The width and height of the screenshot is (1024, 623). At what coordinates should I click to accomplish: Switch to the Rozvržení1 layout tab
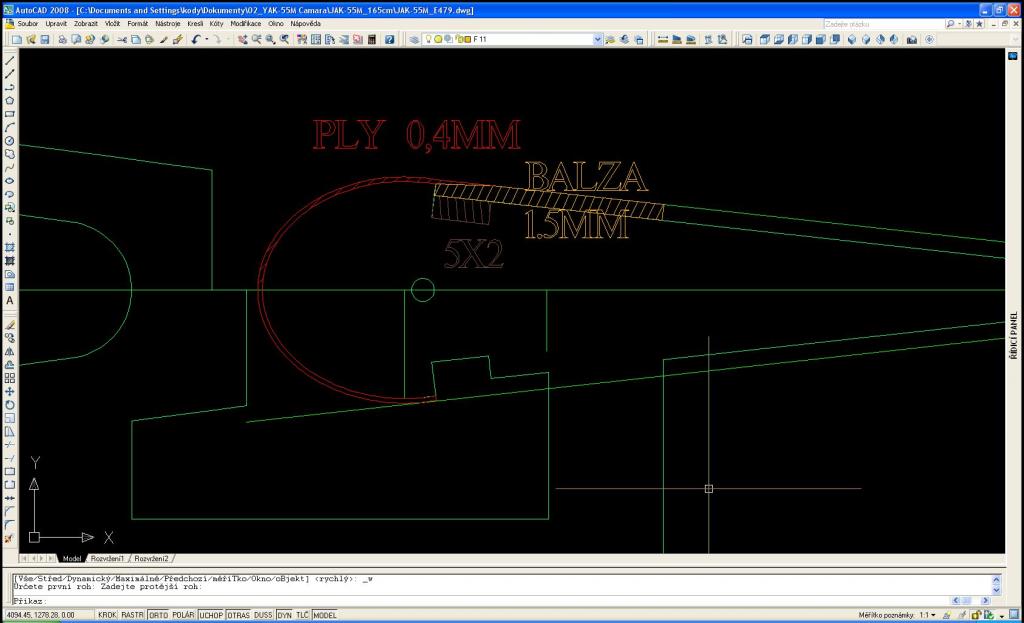[107, 558]
